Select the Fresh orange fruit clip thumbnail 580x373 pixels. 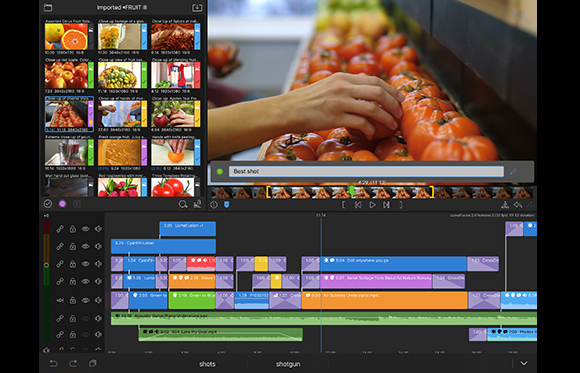122,152
